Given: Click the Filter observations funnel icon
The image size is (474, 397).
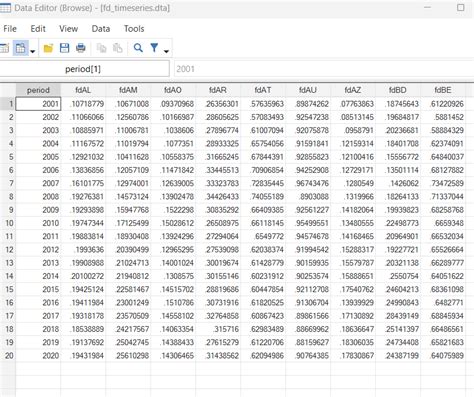Looking at the screenshot, I should tap(154, 48).
